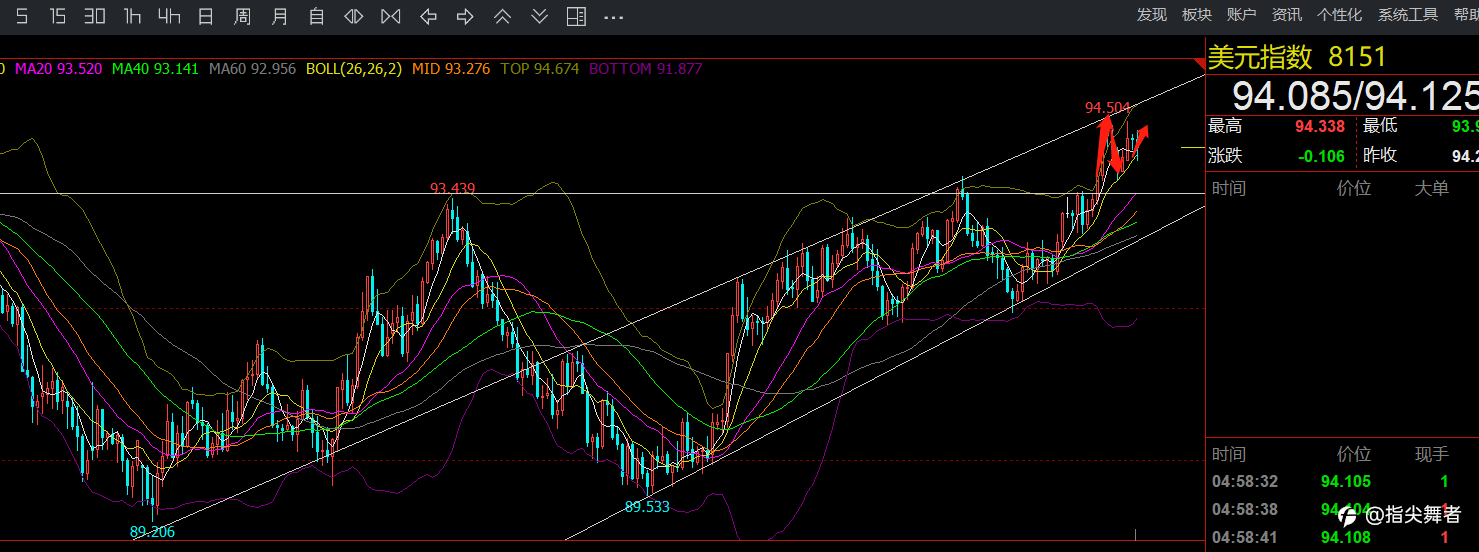Click the 最高 value 94.338
1479x552 pixels.
[1318, 126]
